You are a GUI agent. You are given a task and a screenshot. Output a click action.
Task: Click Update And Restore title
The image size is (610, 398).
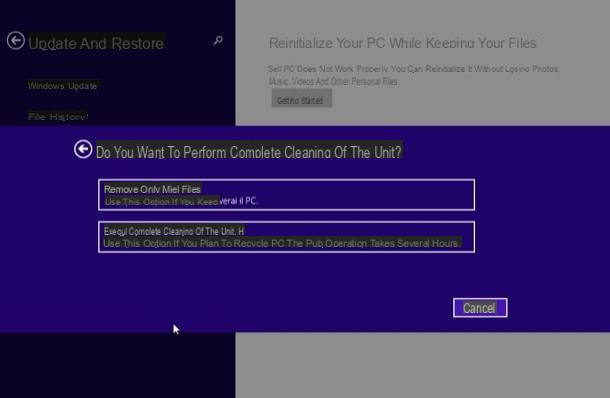click(x=96, y=43)
